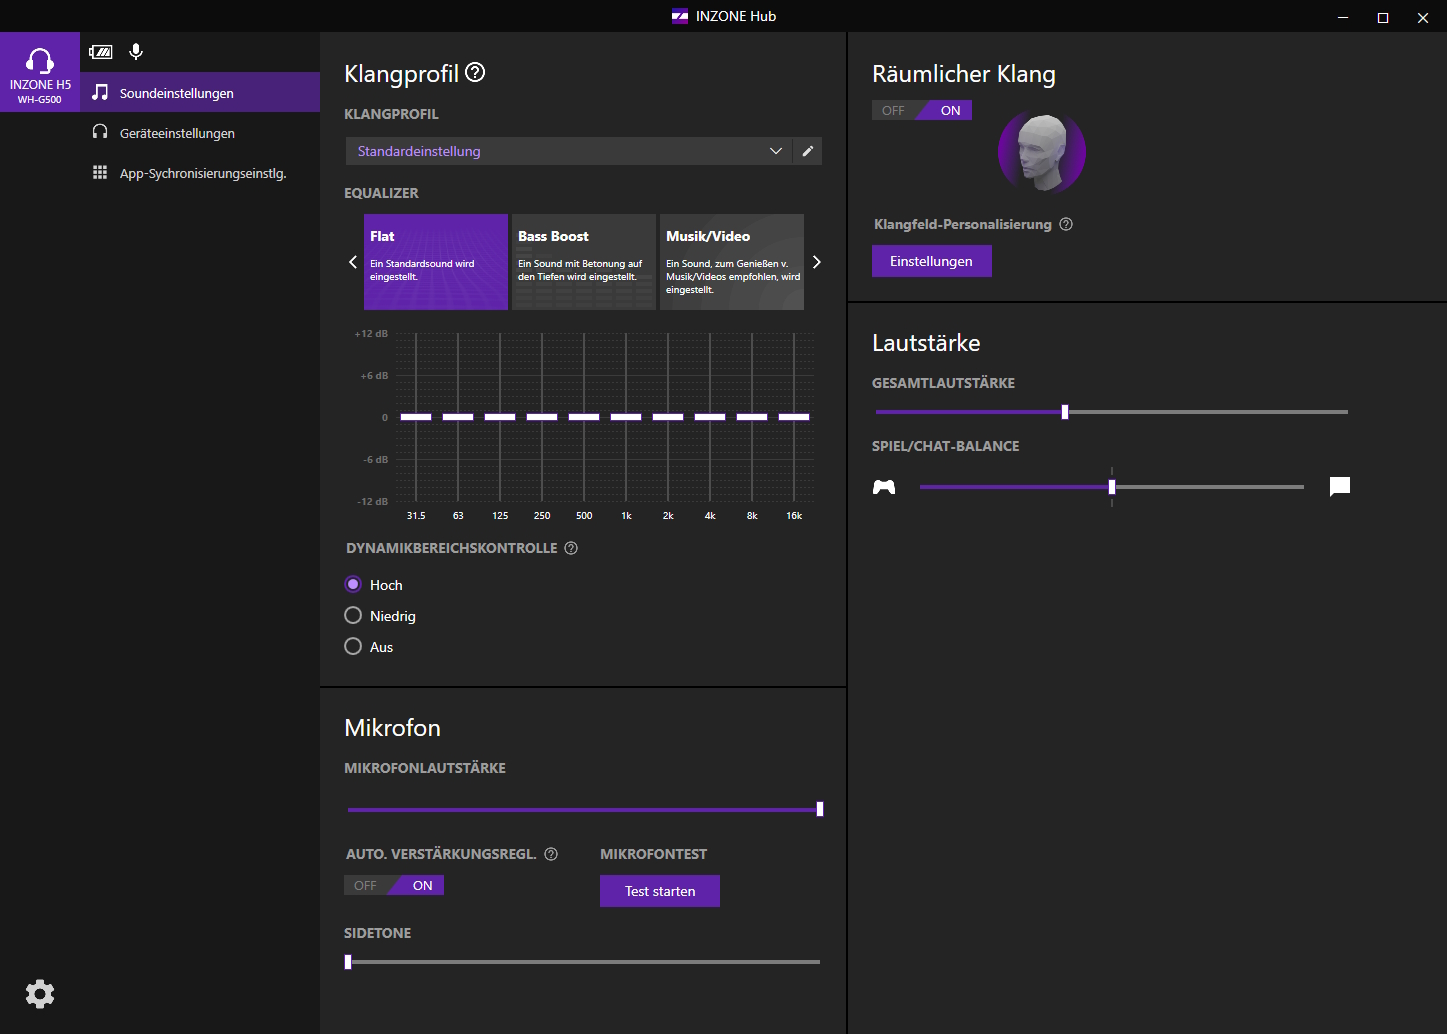1447x1034 pixels.
Task: Toggle the Räumlicher Klang switch
Action: [x=921, y=110]
